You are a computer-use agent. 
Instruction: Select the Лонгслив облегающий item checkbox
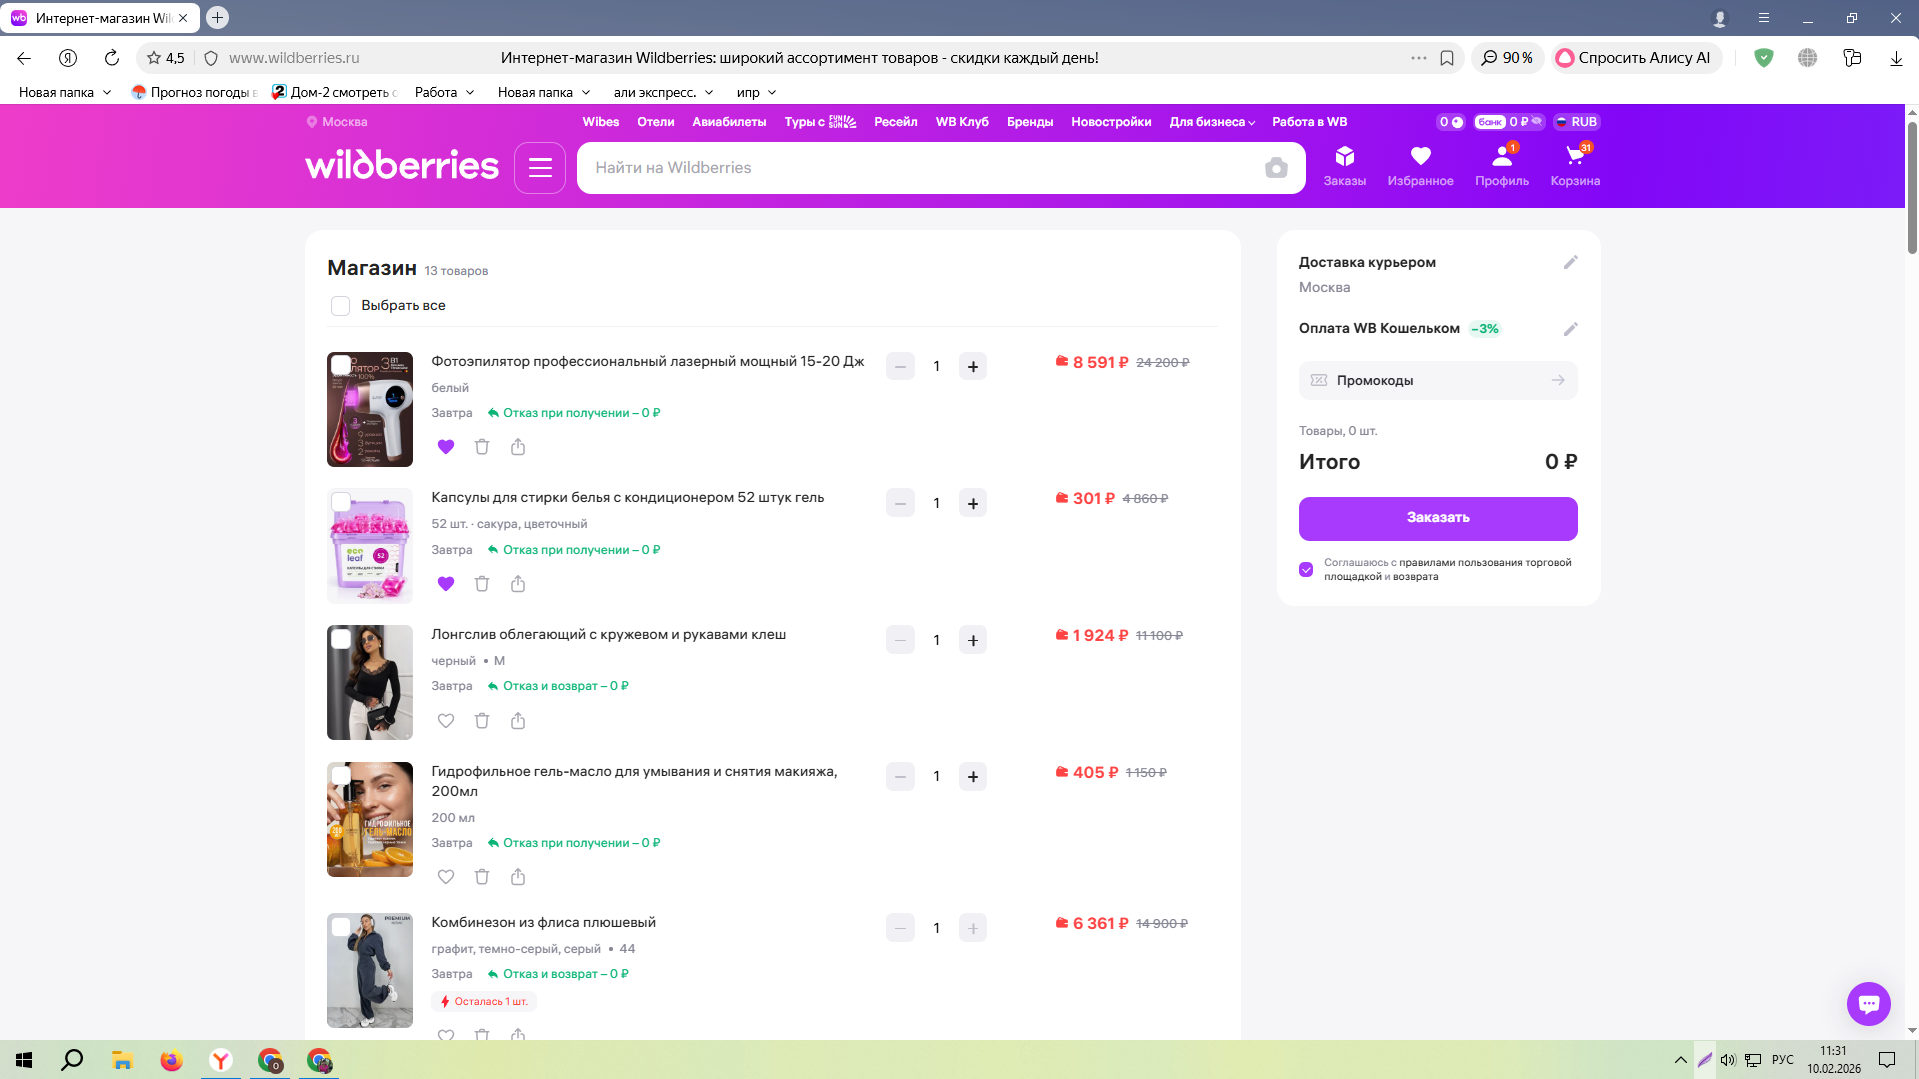point(341,640)
